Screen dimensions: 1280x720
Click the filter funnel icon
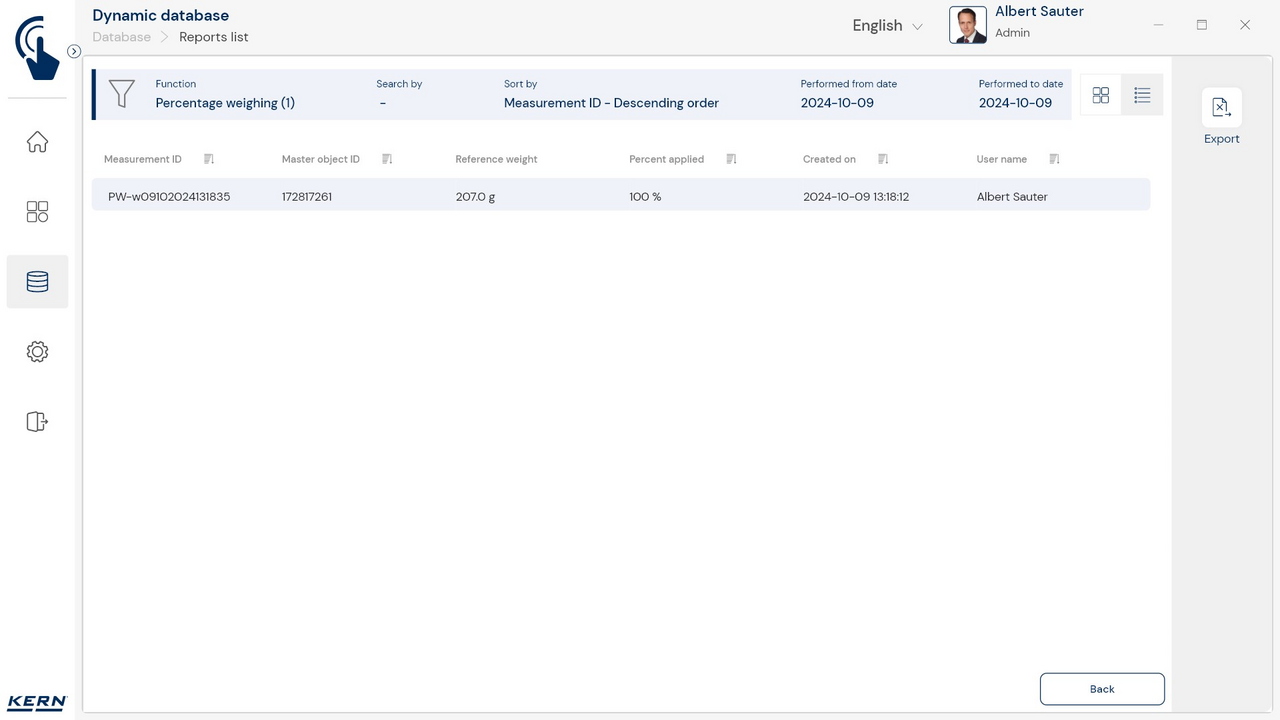(x=122, y=94)
